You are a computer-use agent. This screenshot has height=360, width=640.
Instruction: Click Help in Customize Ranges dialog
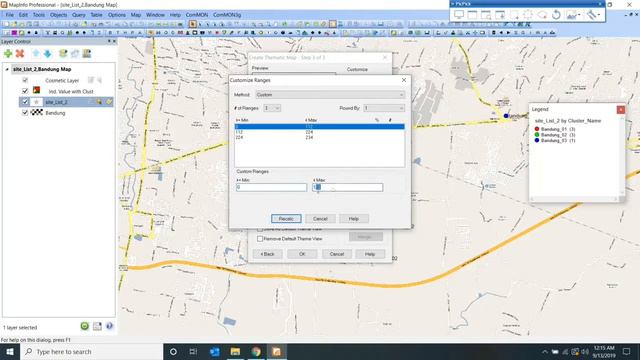353,219
